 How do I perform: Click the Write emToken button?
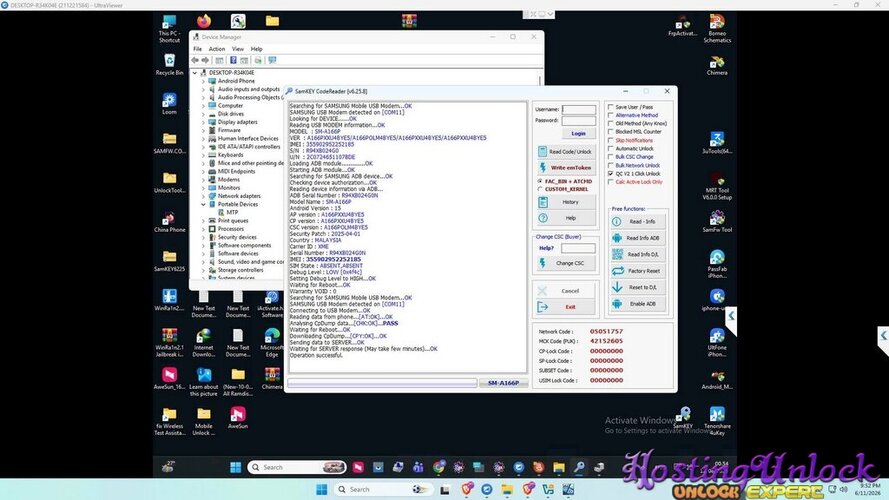(565, 168)
